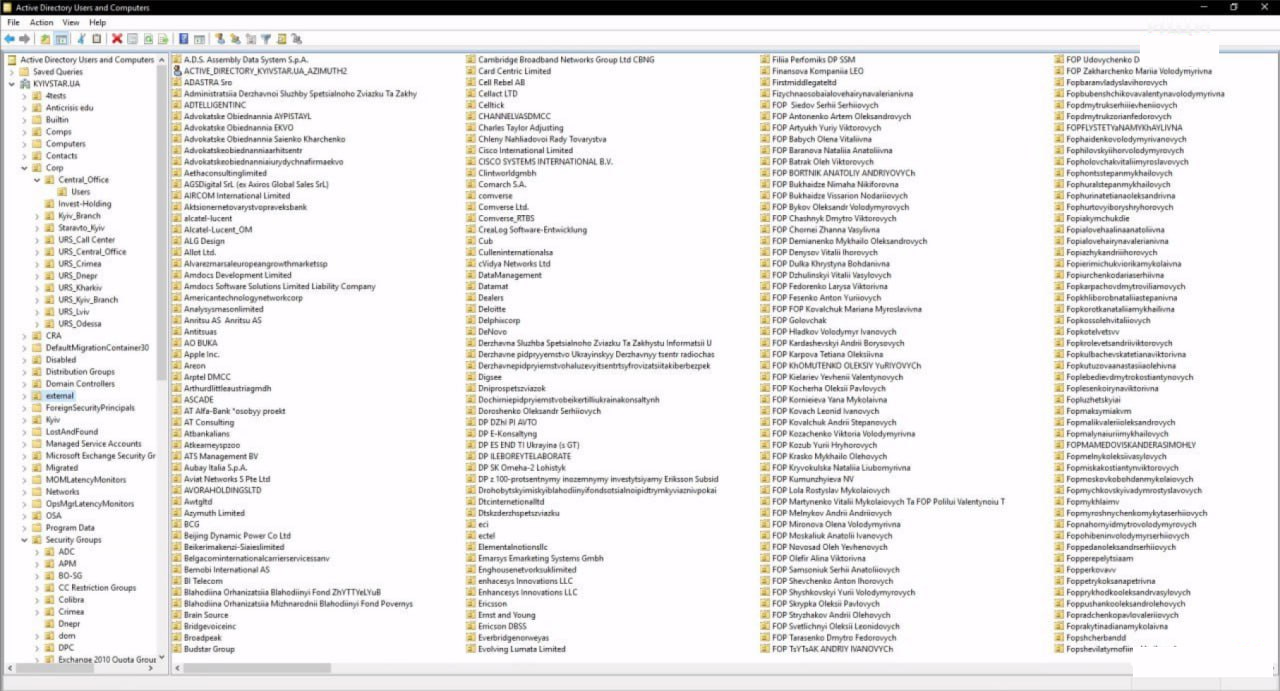This screenshot has height=691, width=1280.
Task: Collapse the Central_Office tree node
Action: 38,180
